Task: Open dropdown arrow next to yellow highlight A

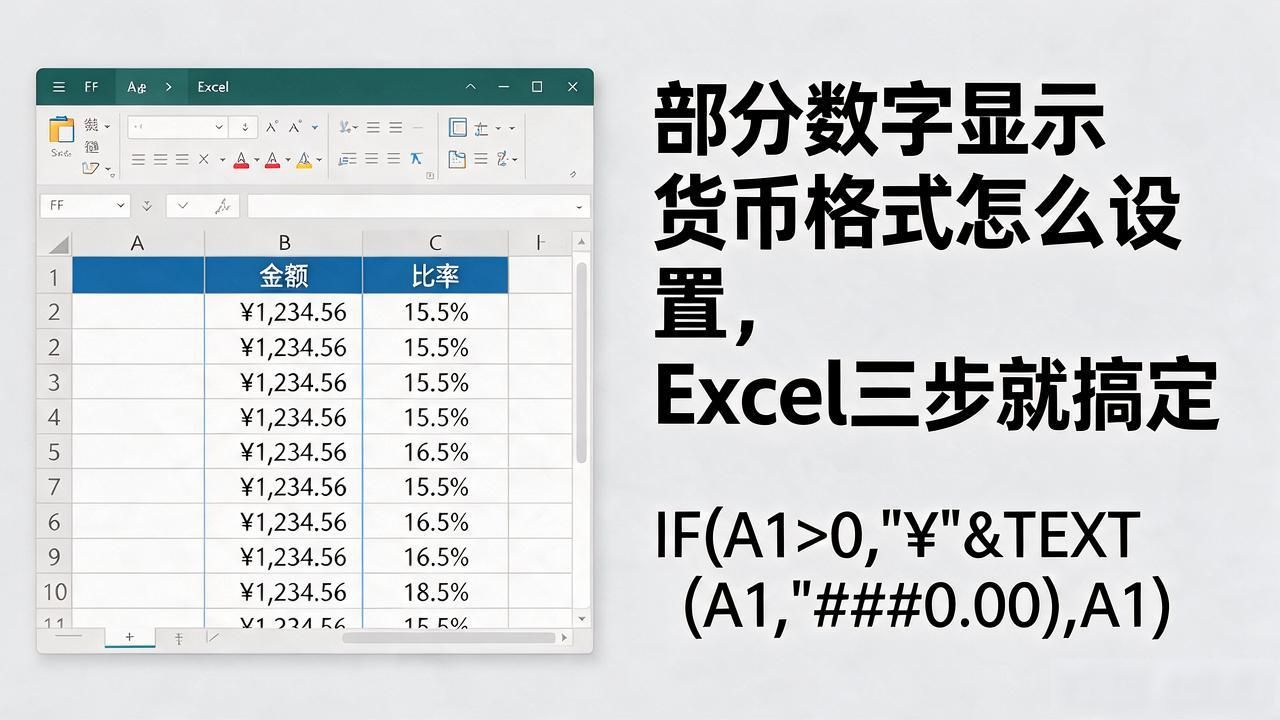Action: [319, 159]
